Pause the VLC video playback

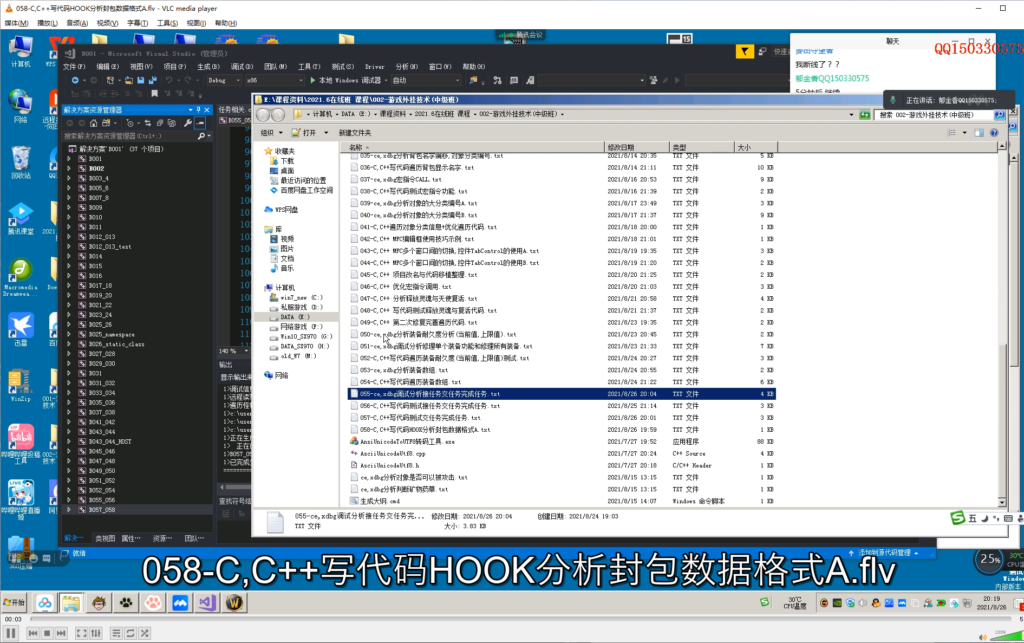pyautogui.click(x=11, y=633)
